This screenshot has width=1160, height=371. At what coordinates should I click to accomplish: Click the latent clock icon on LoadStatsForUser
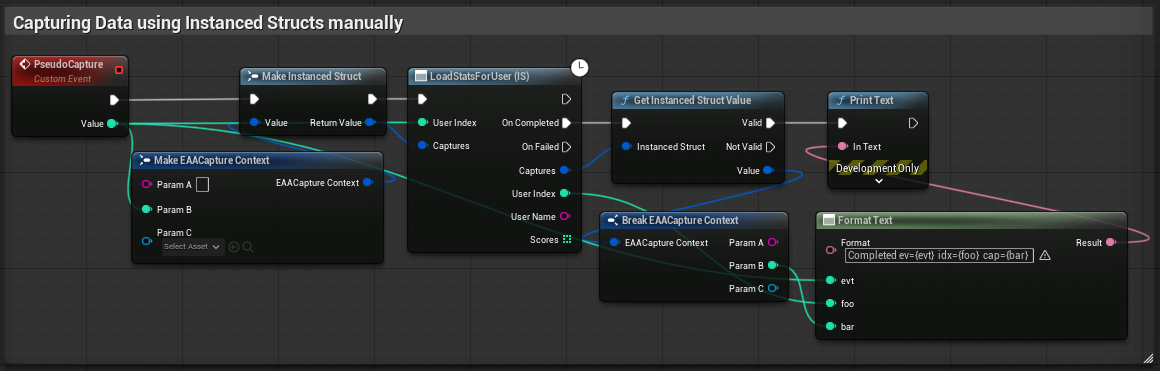coord(580,67)
